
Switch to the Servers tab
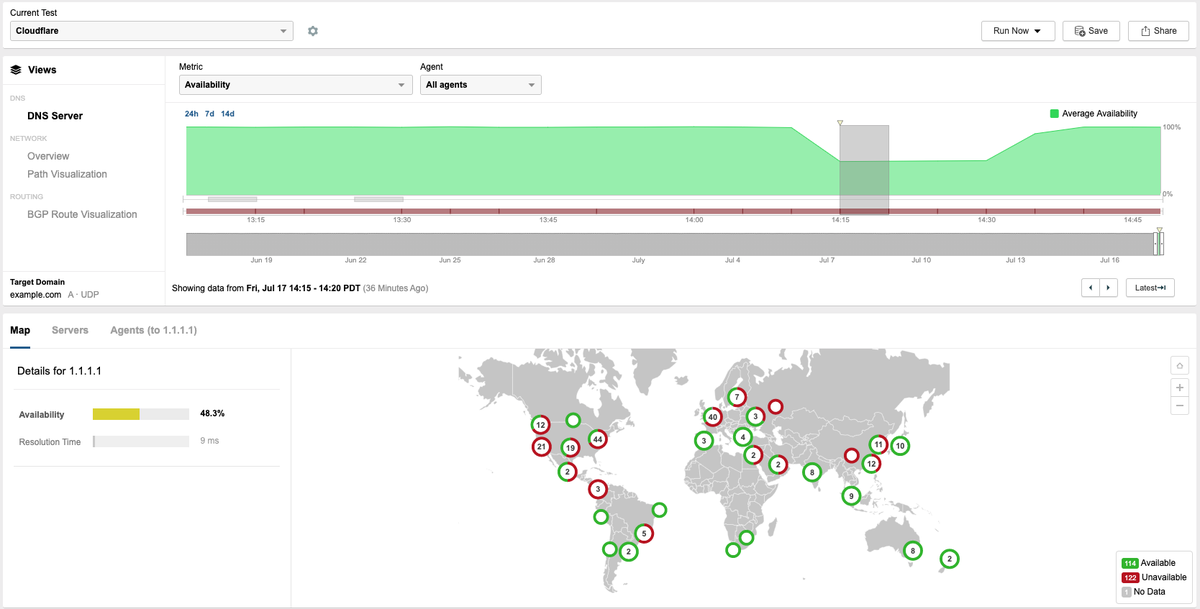(x=70, y=330)
